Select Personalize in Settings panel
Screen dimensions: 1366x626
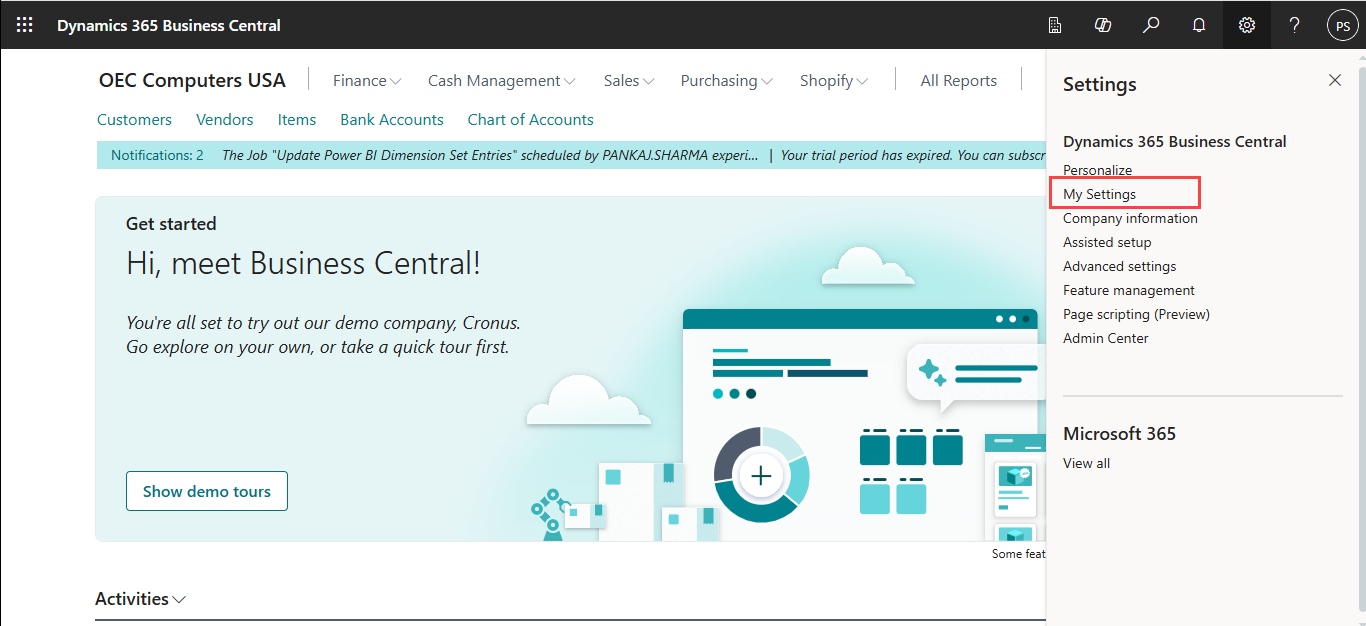pyautogui.click(x=1097, y=170)
